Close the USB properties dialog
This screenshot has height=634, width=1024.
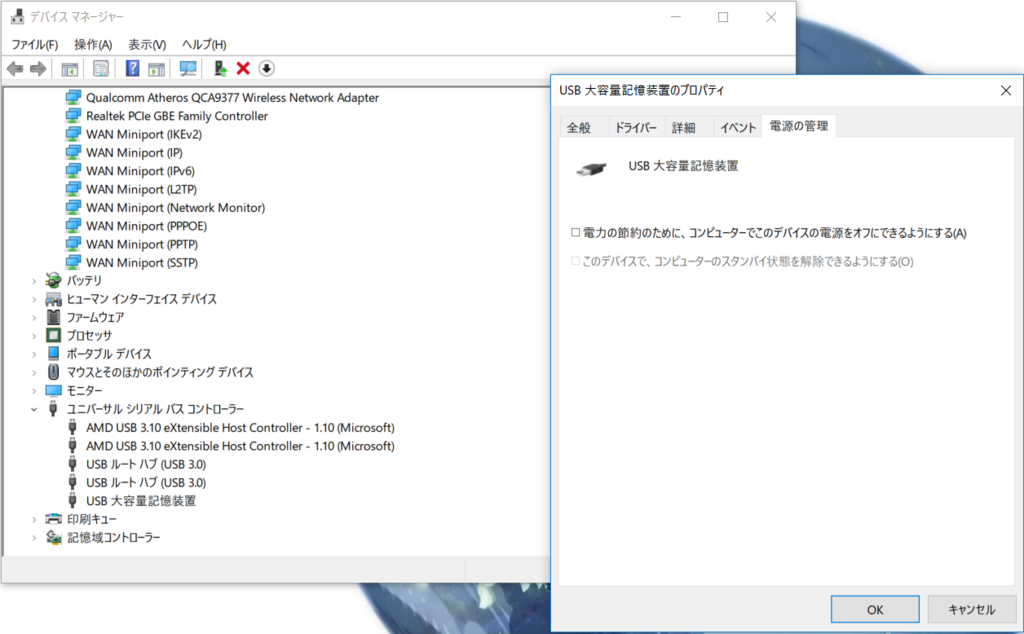(x=1006, y=91)
